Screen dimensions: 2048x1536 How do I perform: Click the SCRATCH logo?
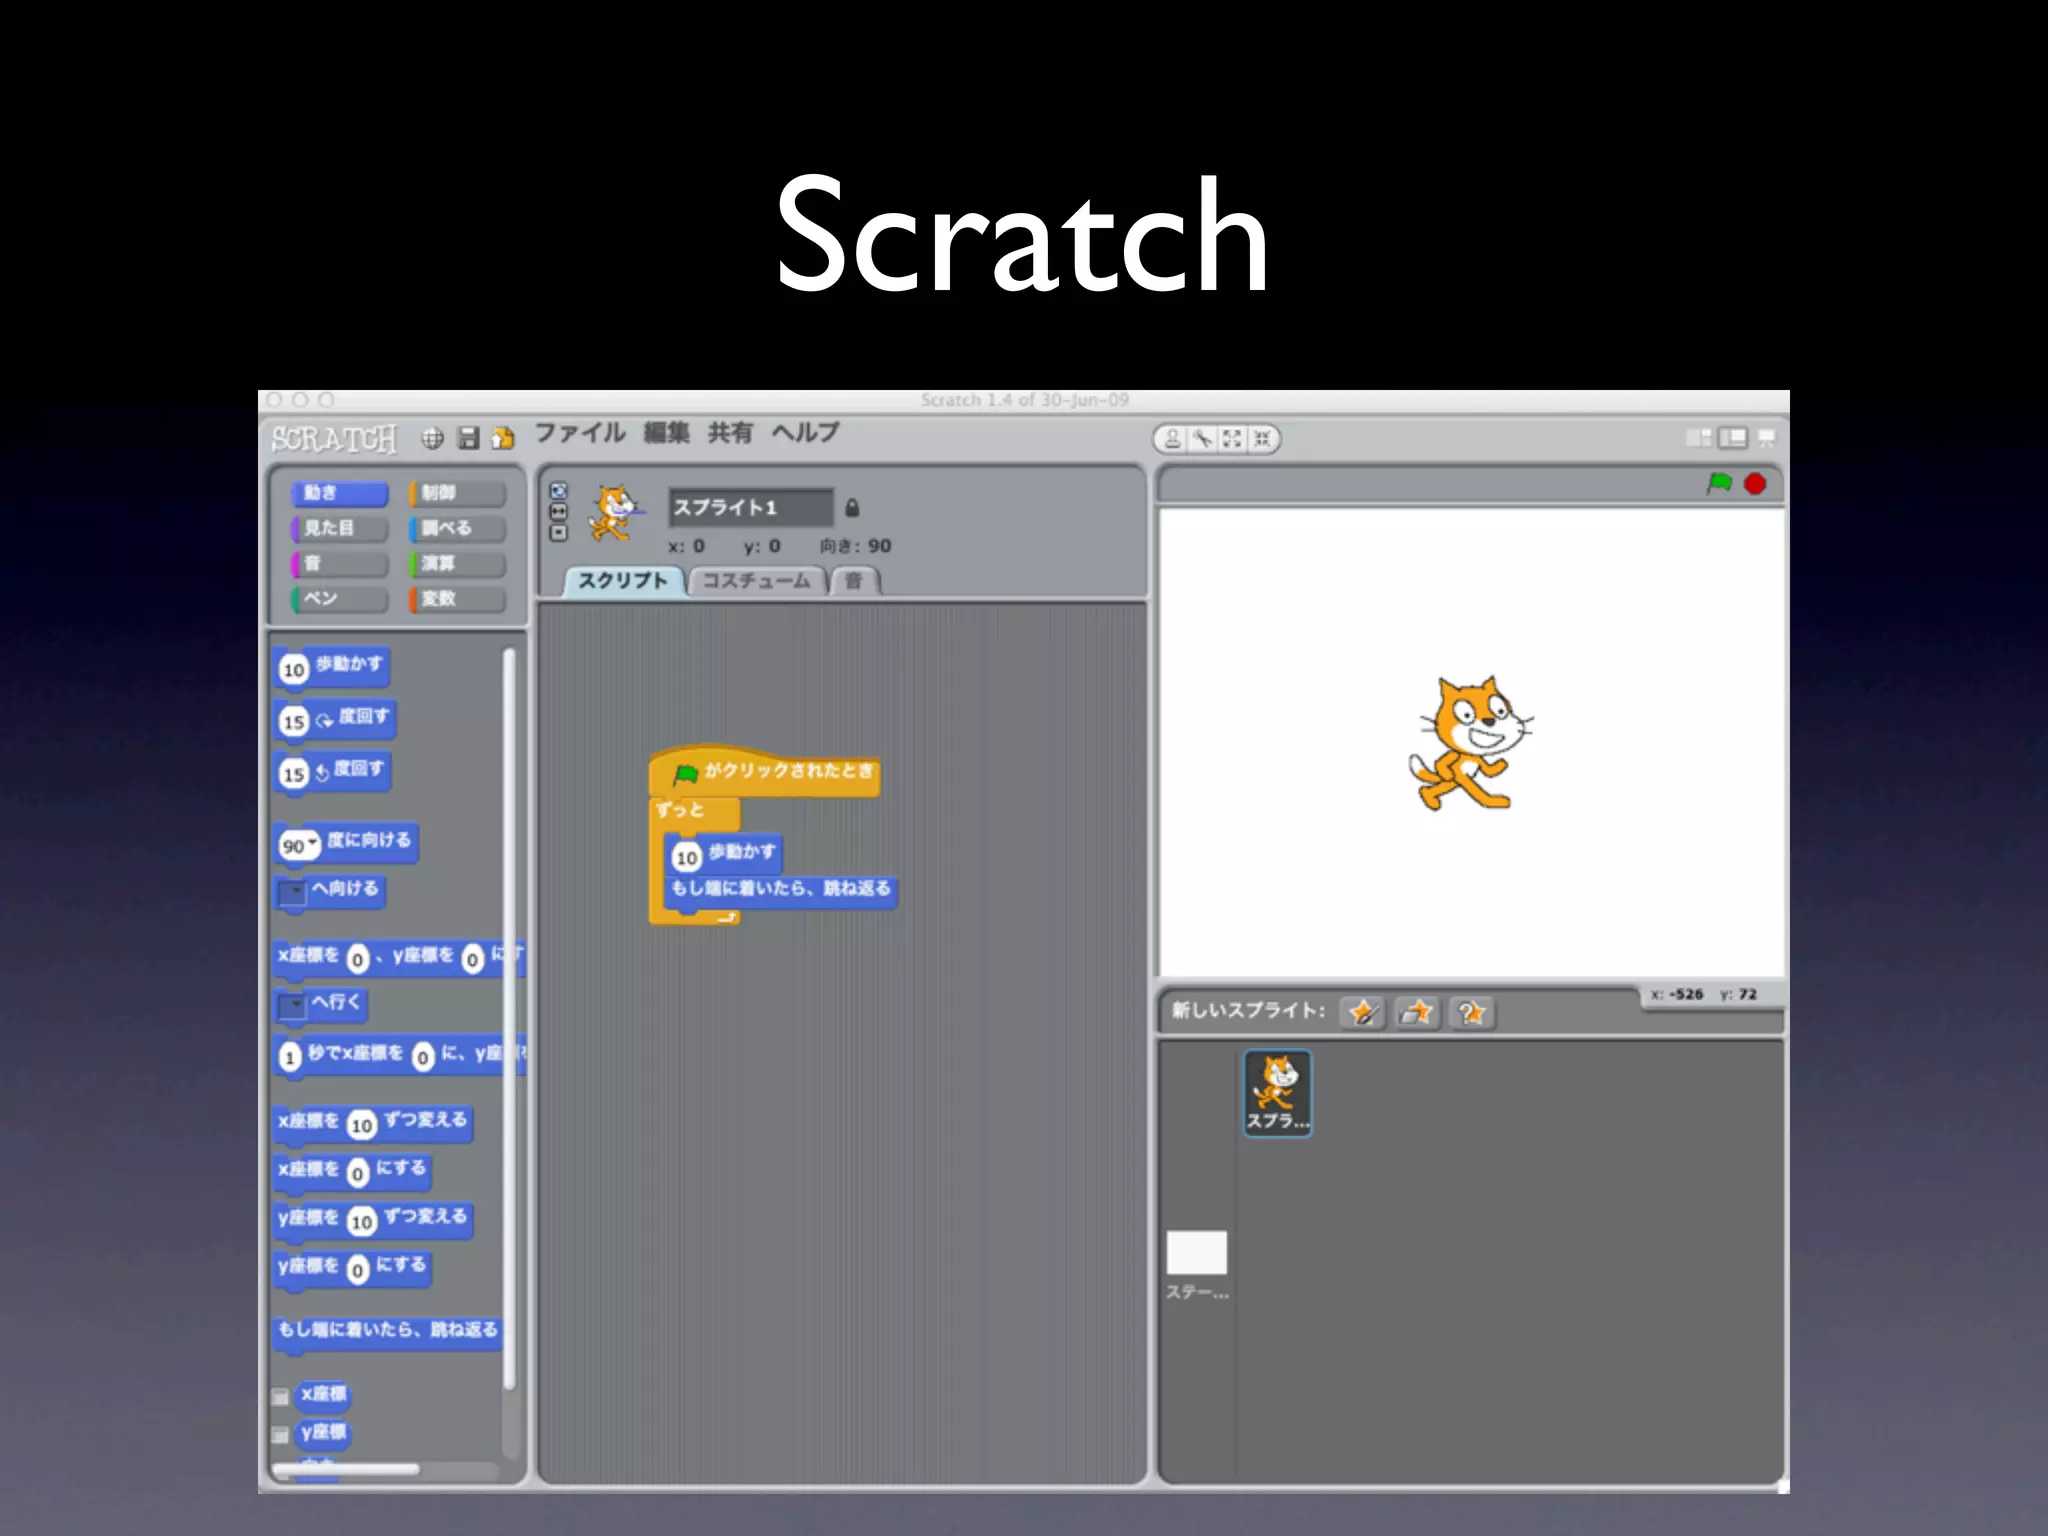334,439
